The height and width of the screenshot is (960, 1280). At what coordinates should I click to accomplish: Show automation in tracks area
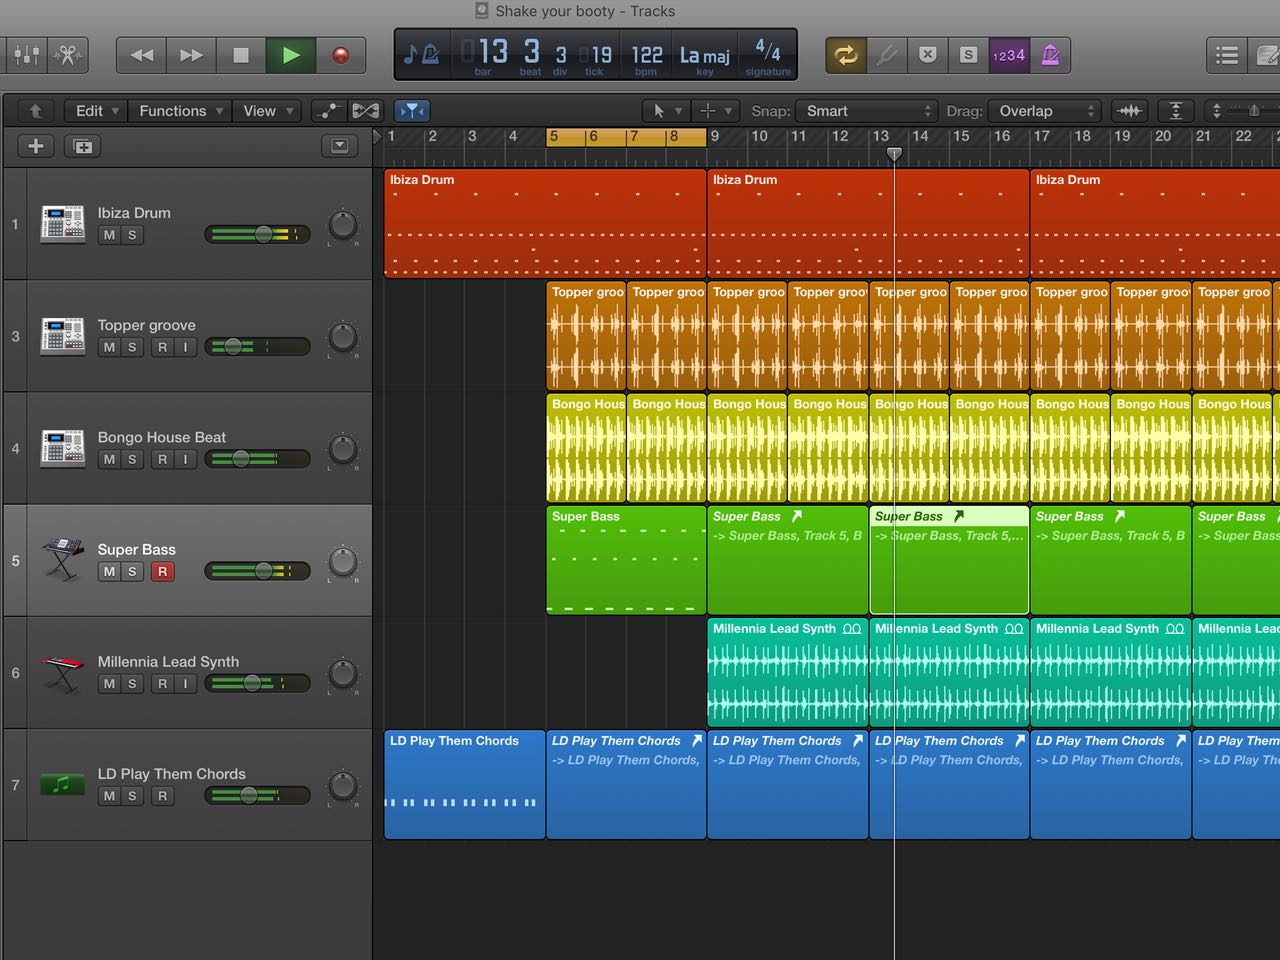coord(328,111)
